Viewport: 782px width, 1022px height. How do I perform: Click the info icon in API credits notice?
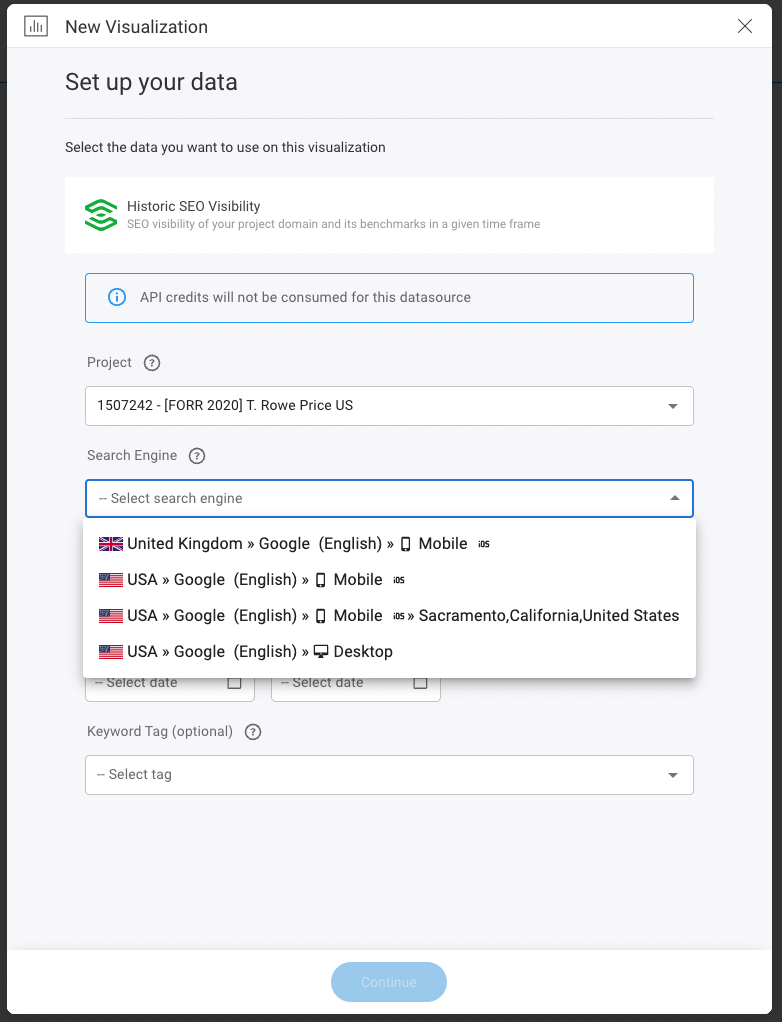(x=117, y=297)
